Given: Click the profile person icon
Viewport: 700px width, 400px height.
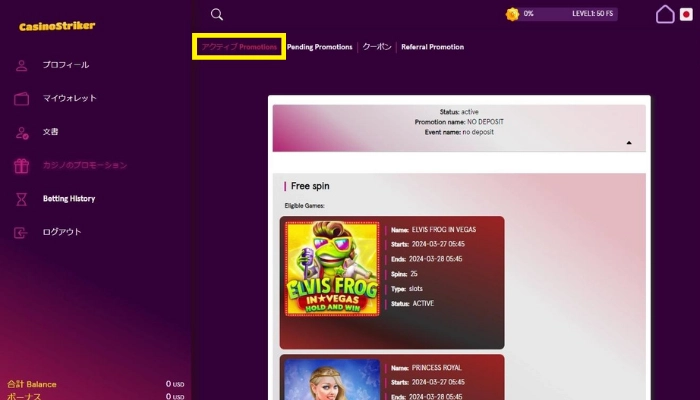Looking at the screenshot, I should pyautogui.click(x=21, y=66).
